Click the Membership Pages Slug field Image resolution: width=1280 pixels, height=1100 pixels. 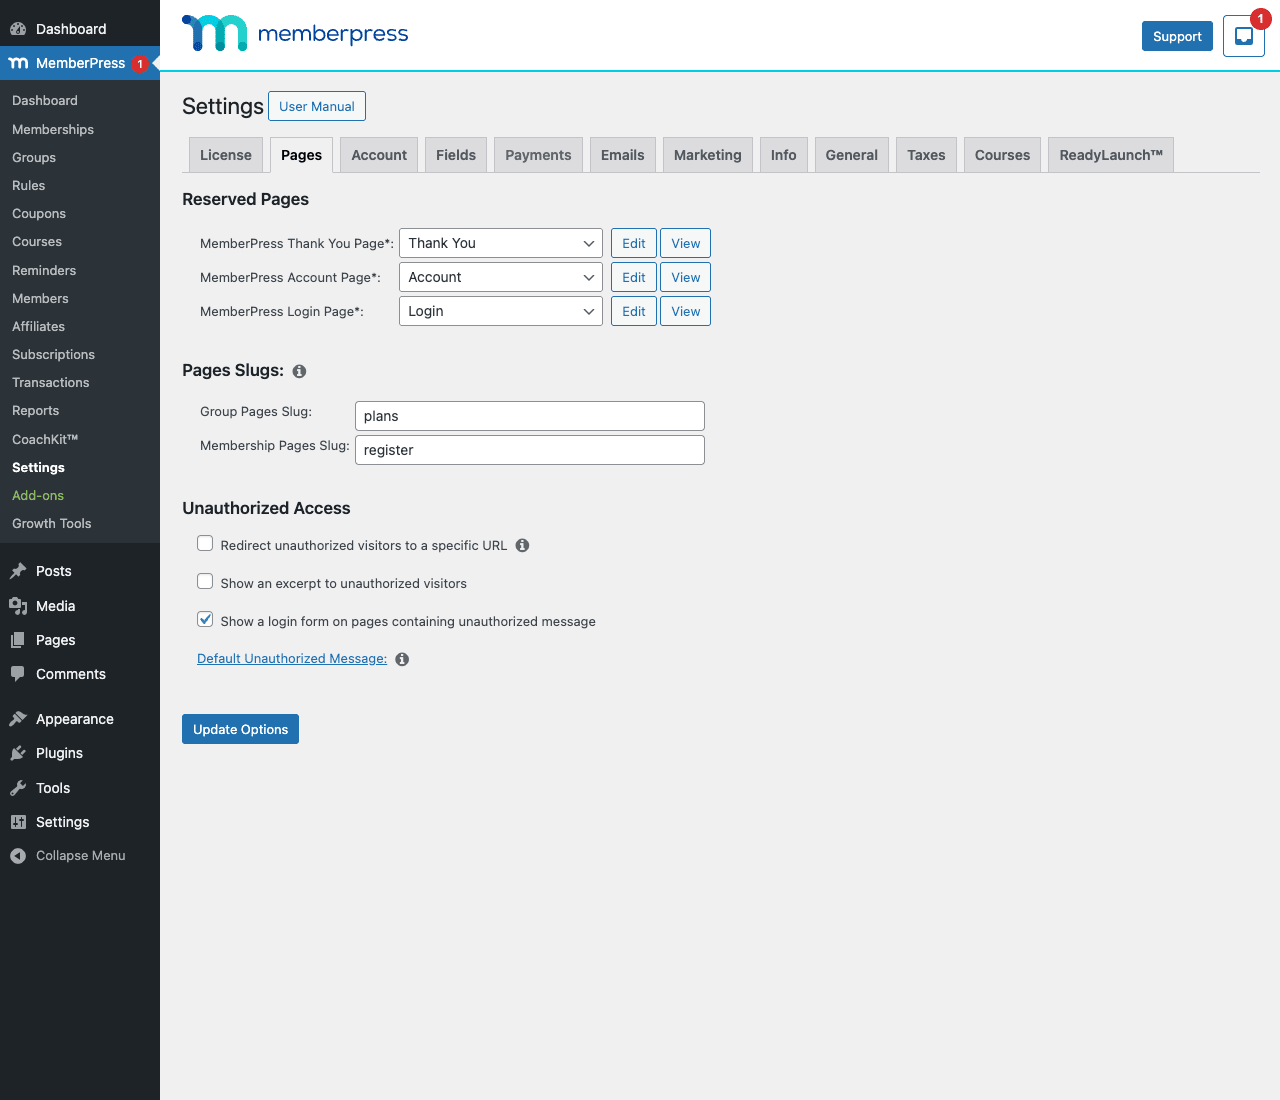pos(530,450)
